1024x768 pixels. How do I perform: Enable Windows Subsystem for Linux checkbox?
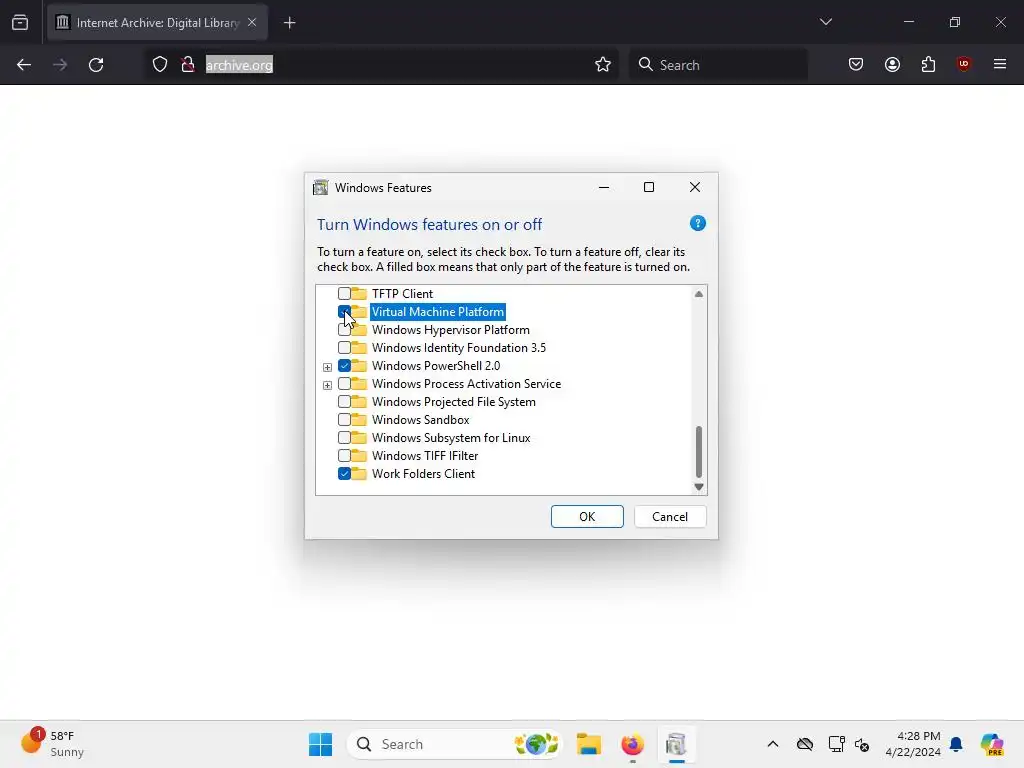coord(344,438)
